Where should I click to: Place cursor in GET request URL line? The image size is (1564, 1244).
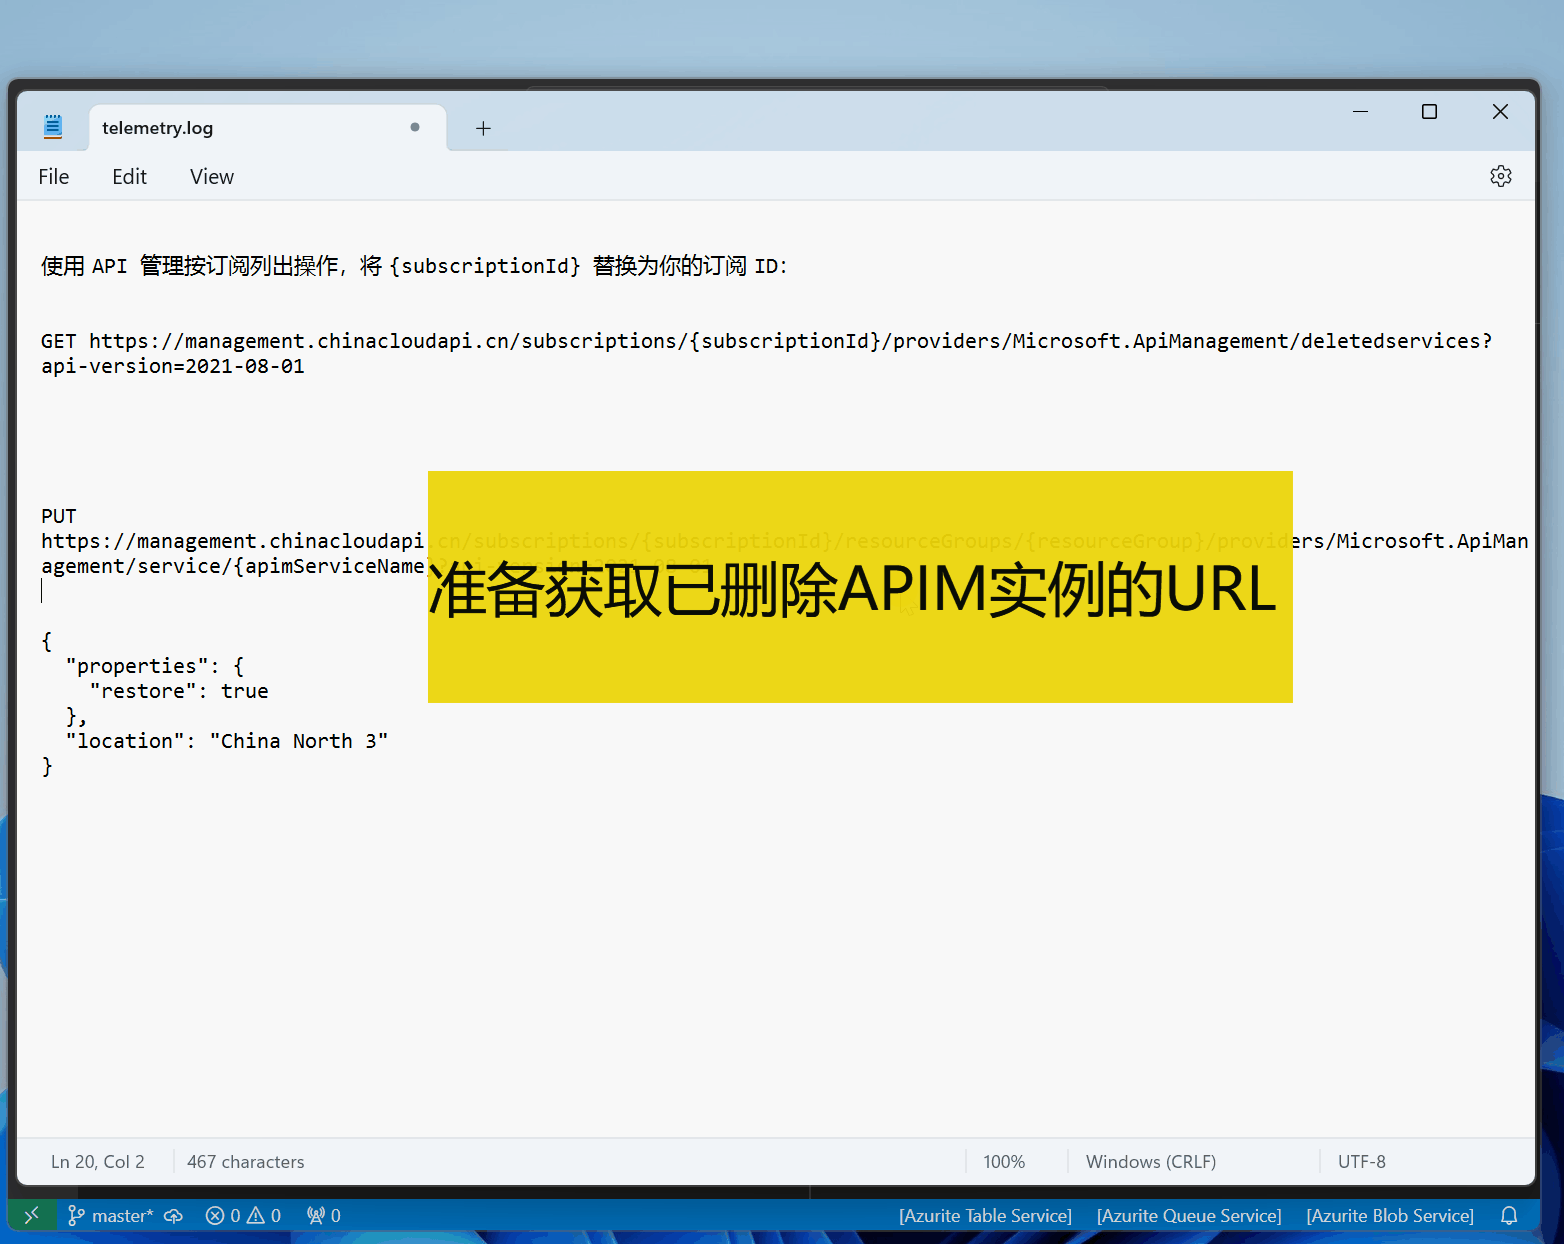click(x=700, y=341)
